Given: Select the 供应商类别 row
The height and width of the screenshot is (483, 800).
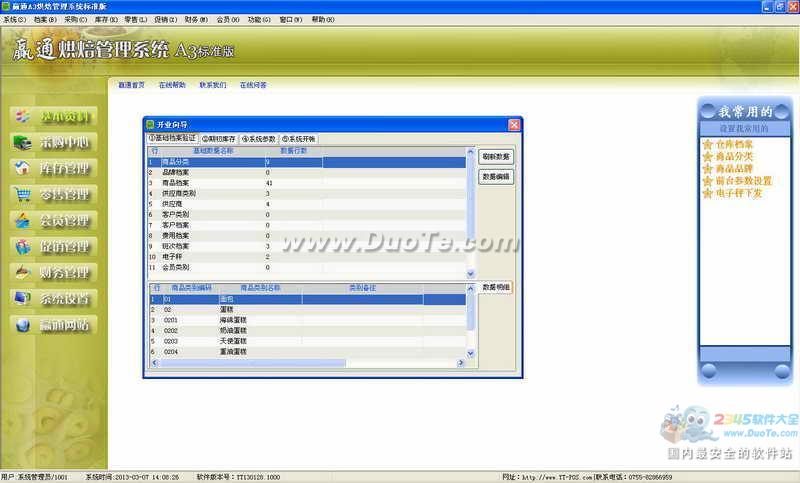Looking at the screenshot, I should pos(307,194).
